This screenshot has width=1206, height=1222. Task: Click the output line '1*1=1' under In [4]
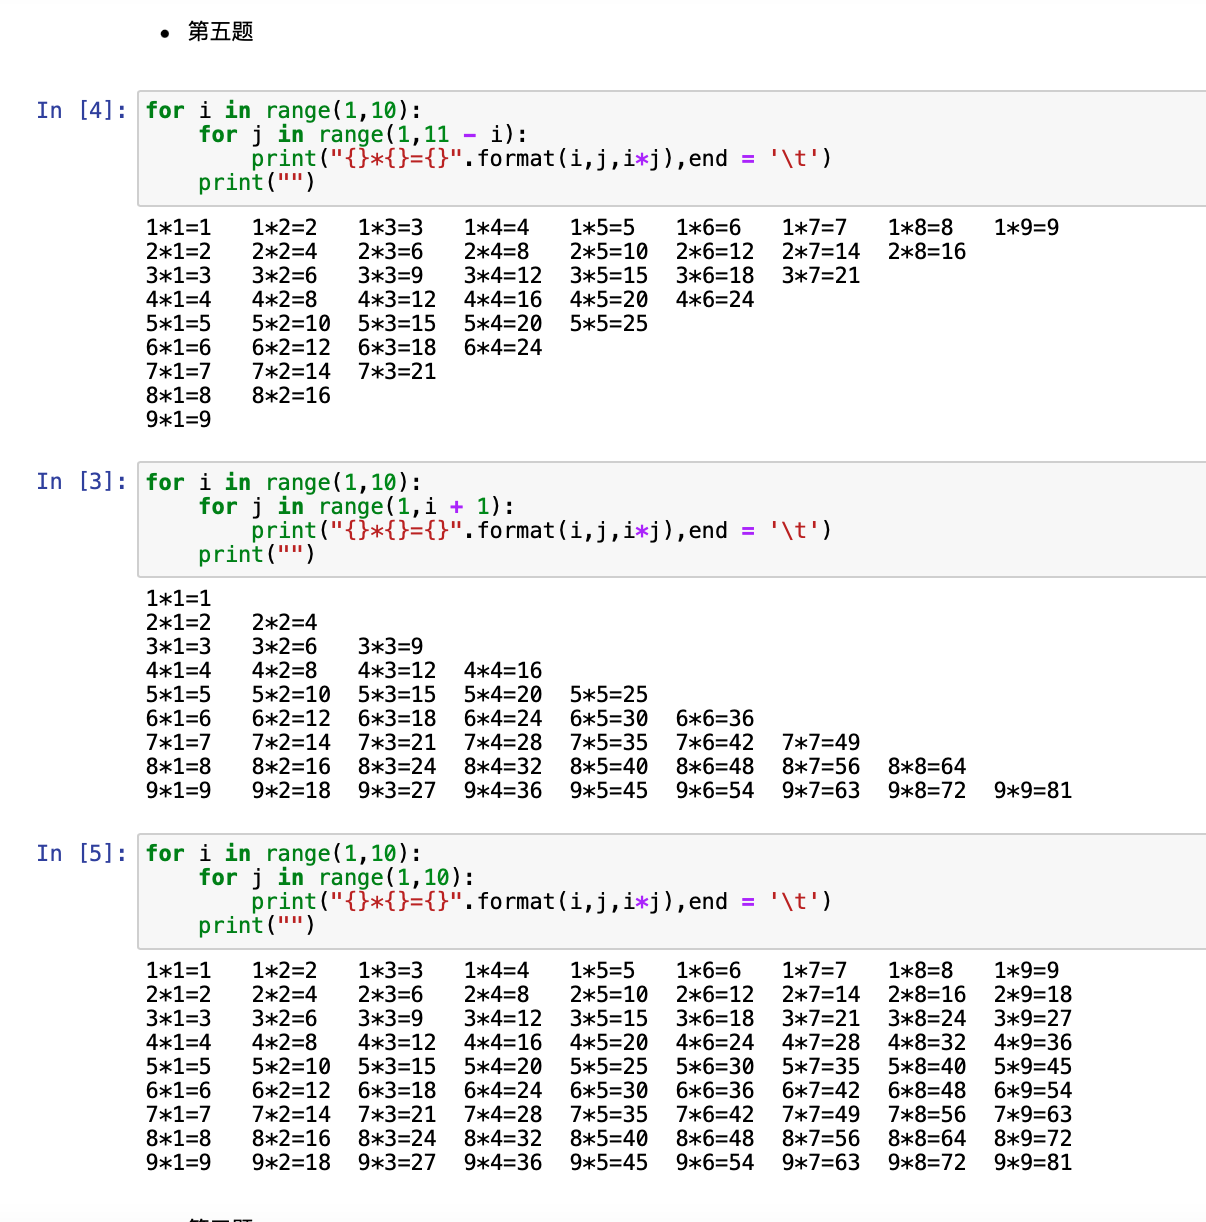(177, 227)
